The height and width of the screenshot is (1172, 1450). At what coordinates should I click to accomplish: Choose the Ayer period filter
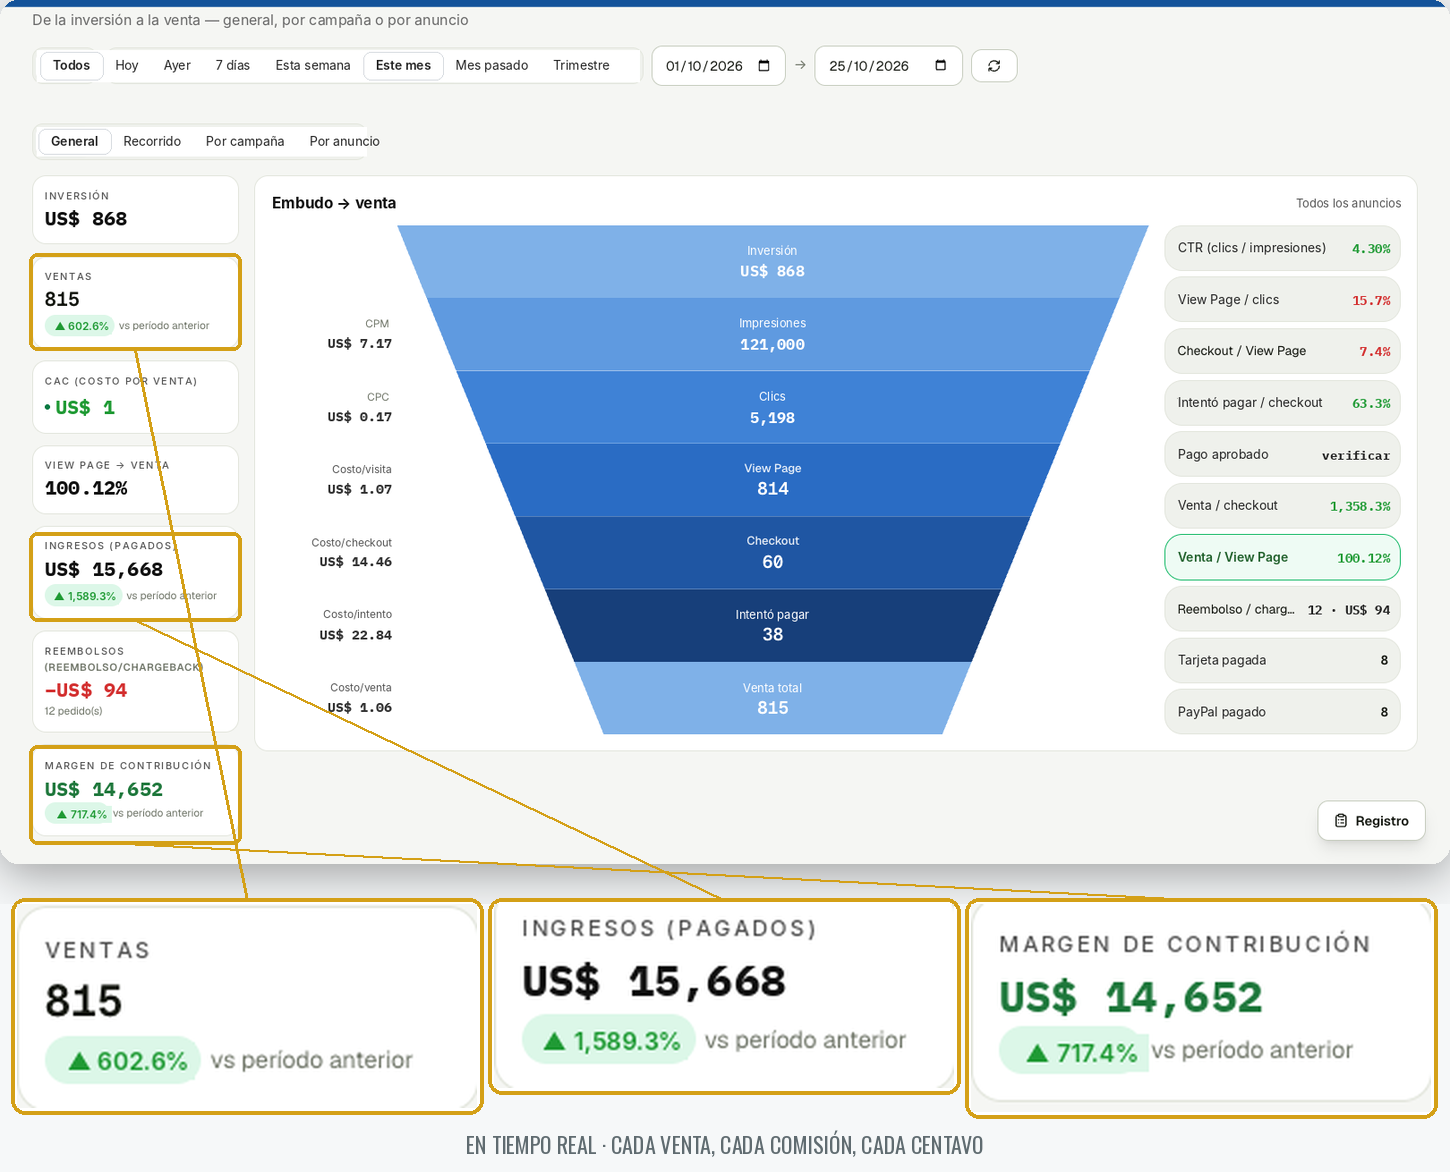177,65
